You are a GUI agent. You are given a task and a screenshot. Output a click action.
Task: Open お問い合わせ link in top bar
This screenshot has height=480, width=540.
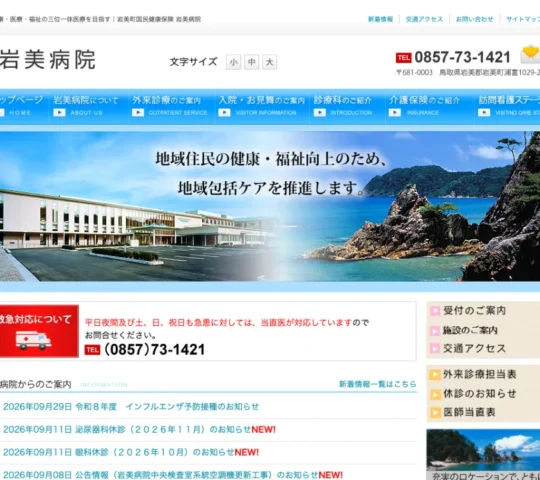click(x=475, y=19)
